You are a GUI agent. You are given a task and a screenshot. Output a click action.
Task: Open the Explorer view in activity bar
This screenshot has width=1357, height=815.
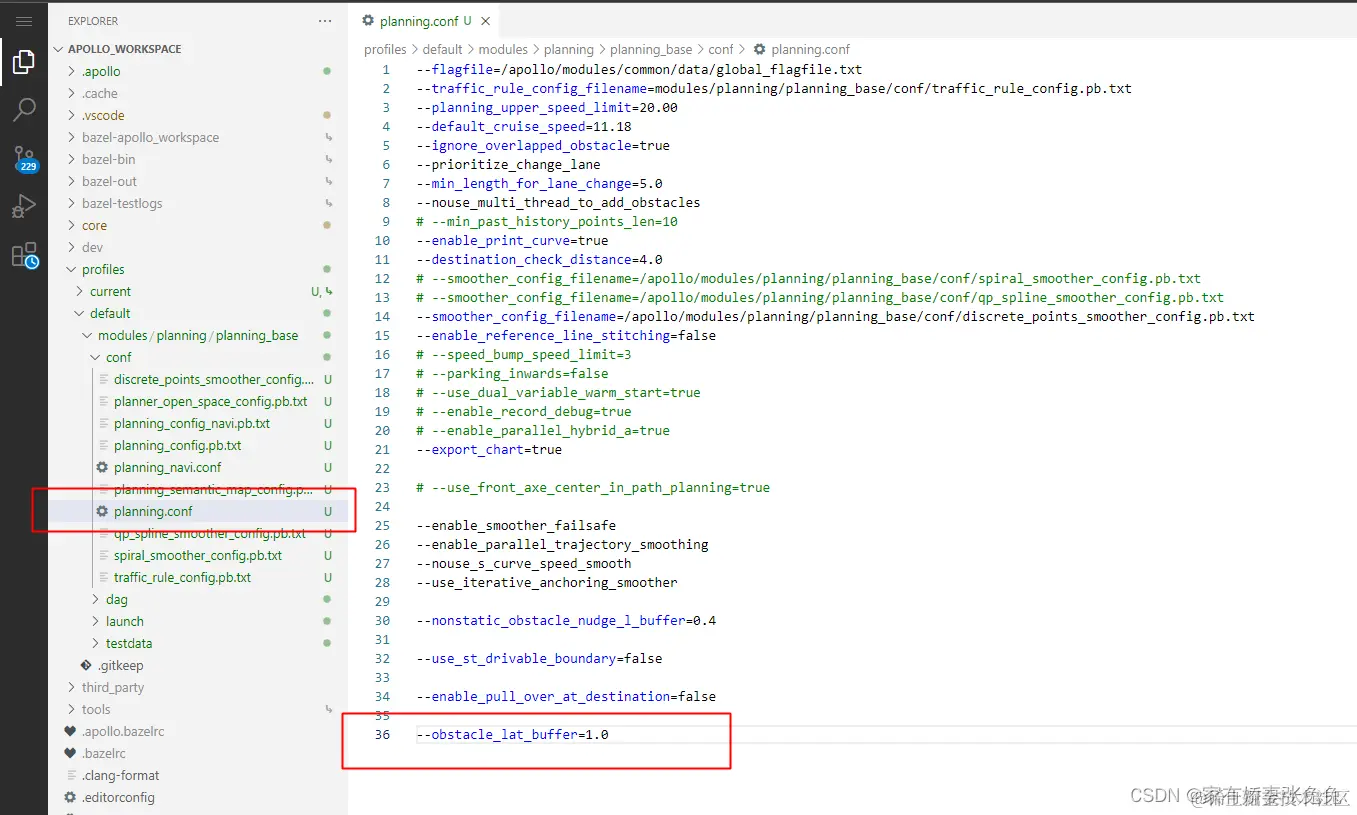[x=24, y=63]
